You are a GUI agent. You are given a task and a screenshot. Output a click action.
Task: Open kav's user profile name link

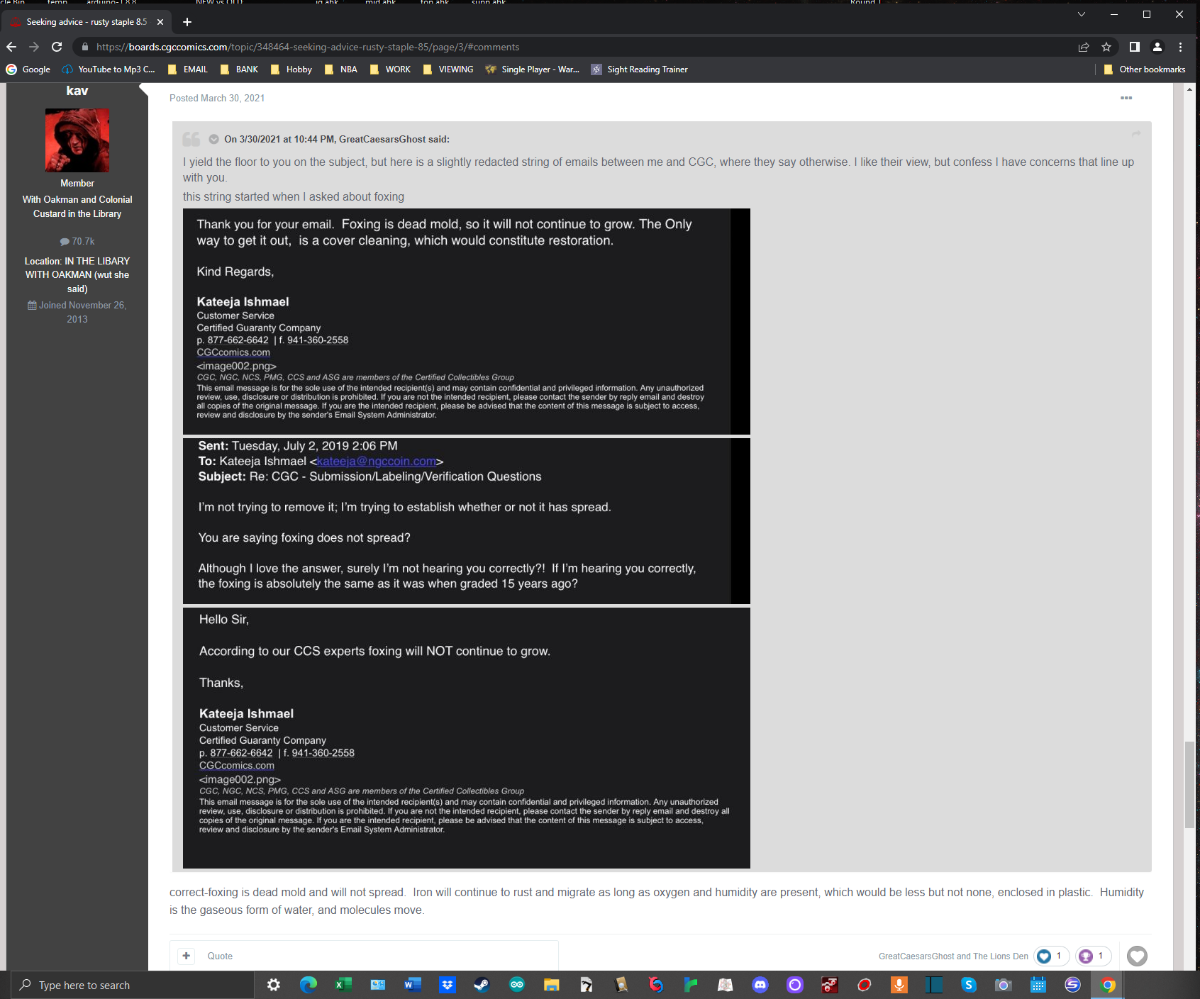[x=77, y=91]
